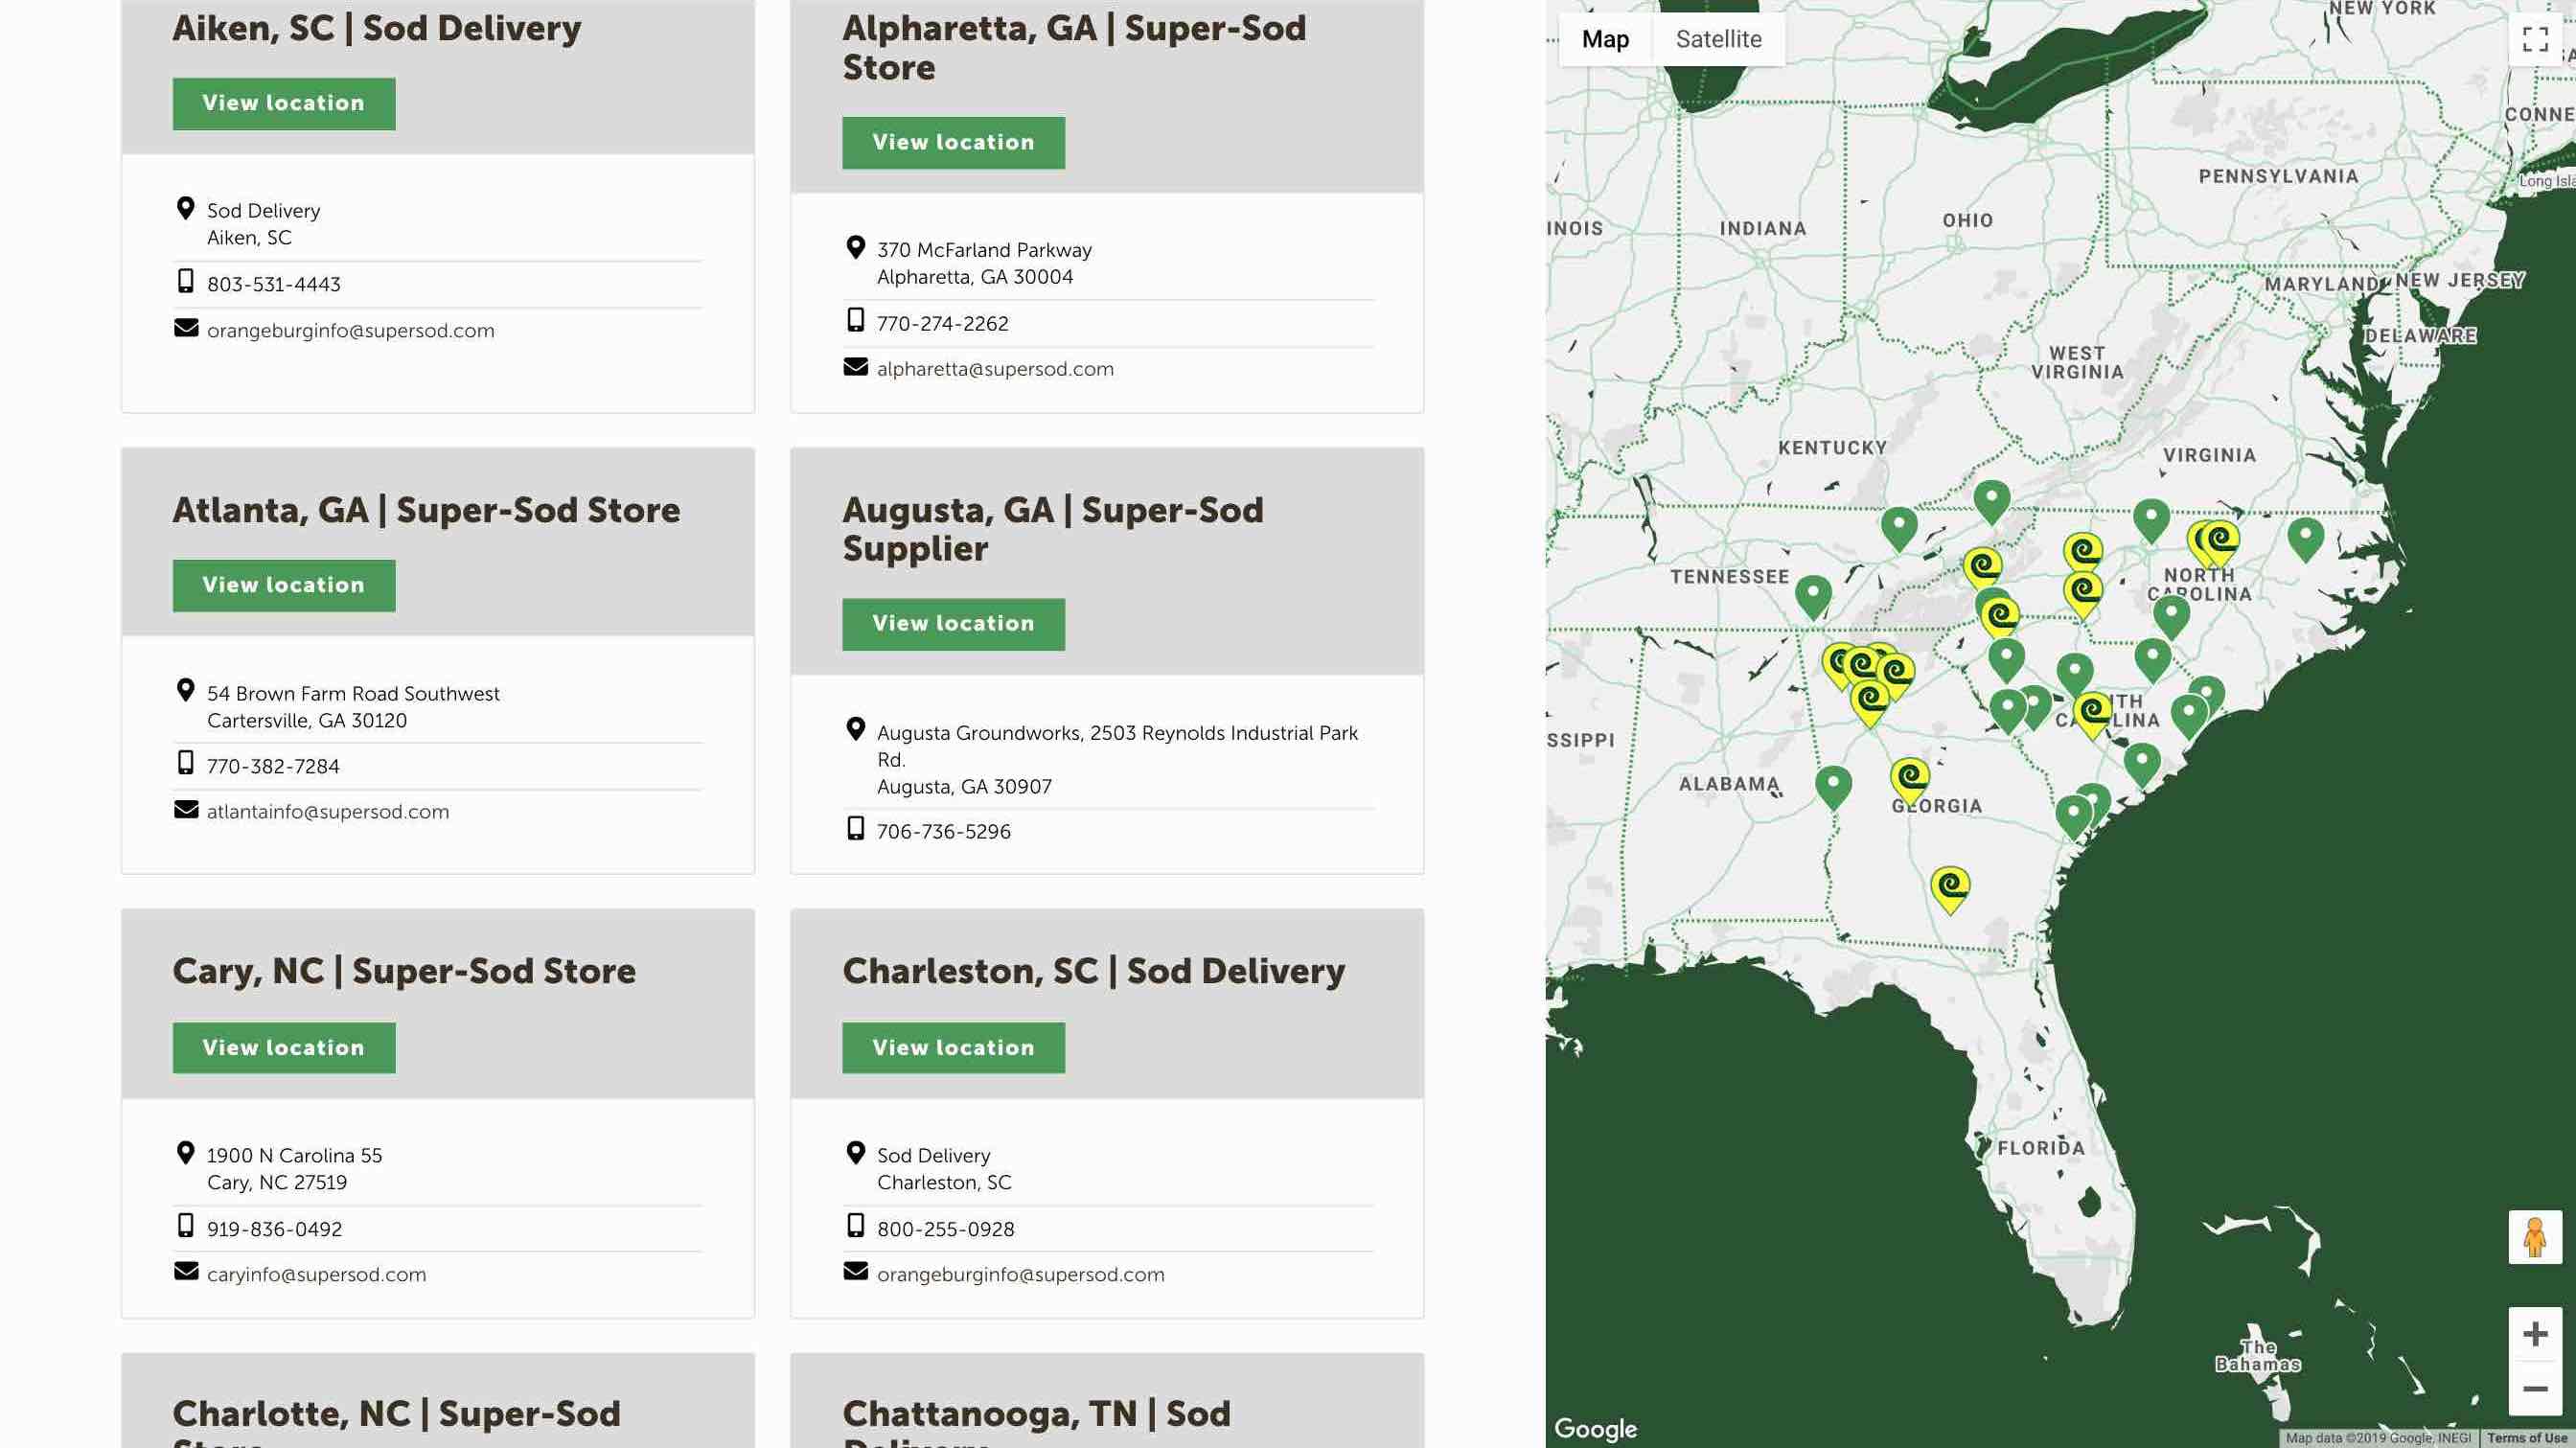Click the envelope icon beside alpharetta@supersod.com
The height and width of the screenshot is (1448, 2576).
856,366
